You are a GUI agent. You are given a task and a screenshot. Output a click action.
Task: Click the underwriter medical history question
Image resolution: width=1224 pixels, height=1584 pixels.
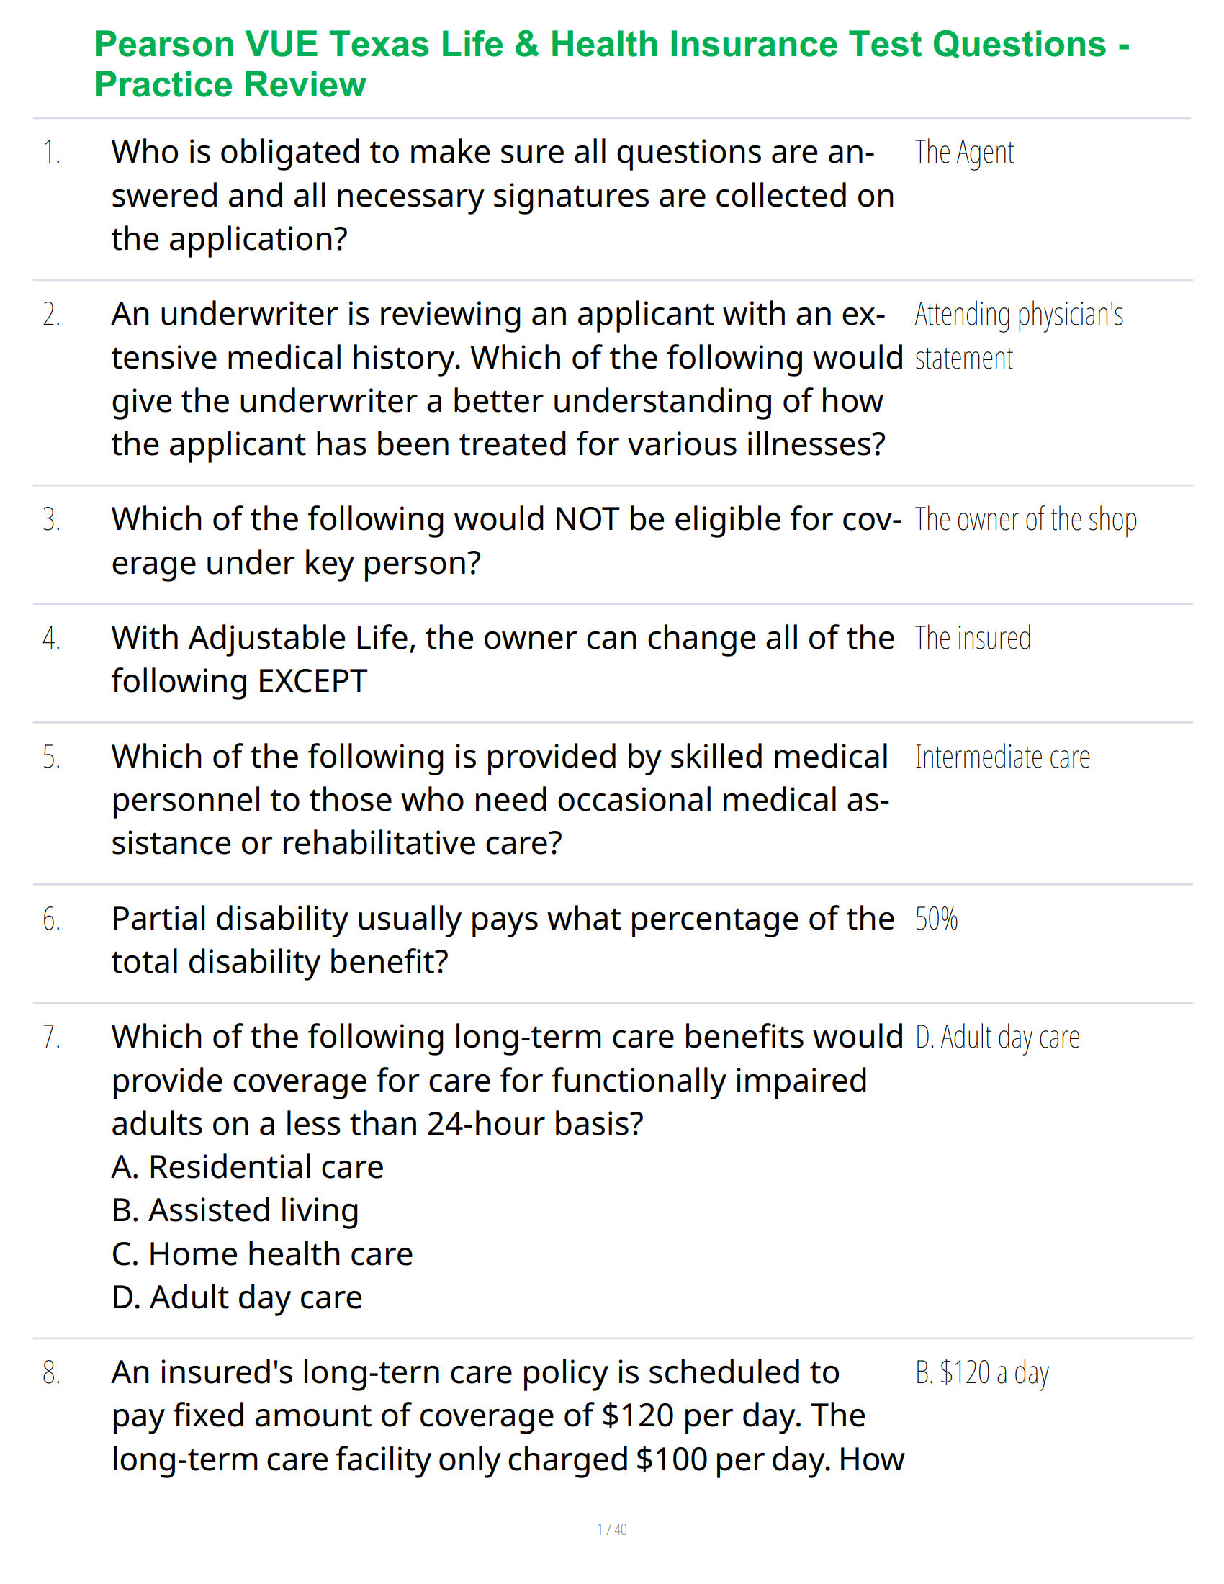505,379
